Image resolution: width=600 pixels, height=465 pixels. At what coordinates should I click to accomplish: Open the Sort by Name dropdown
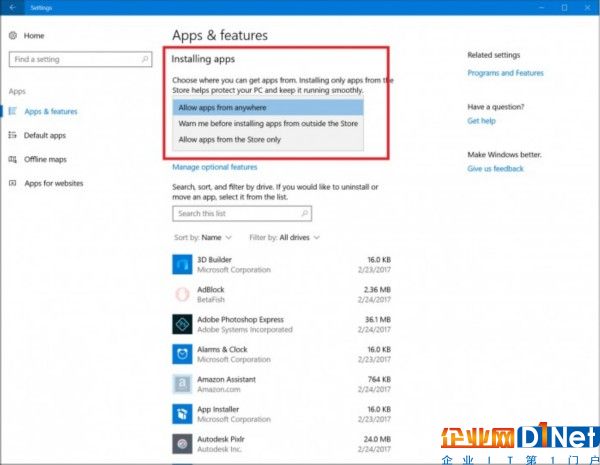coord(203,238)
